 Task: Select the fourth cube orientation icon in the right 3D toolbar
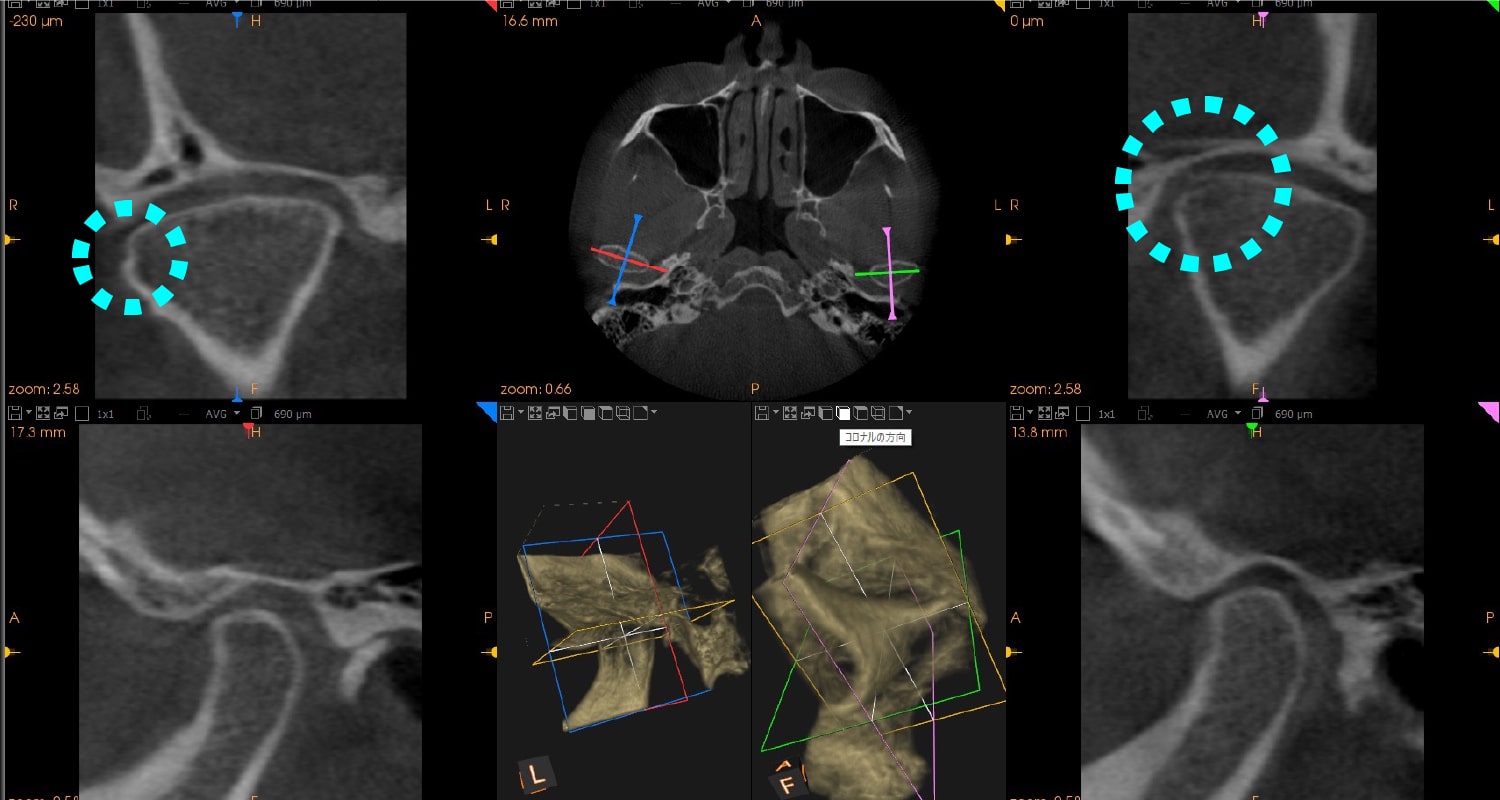point(878,413)
